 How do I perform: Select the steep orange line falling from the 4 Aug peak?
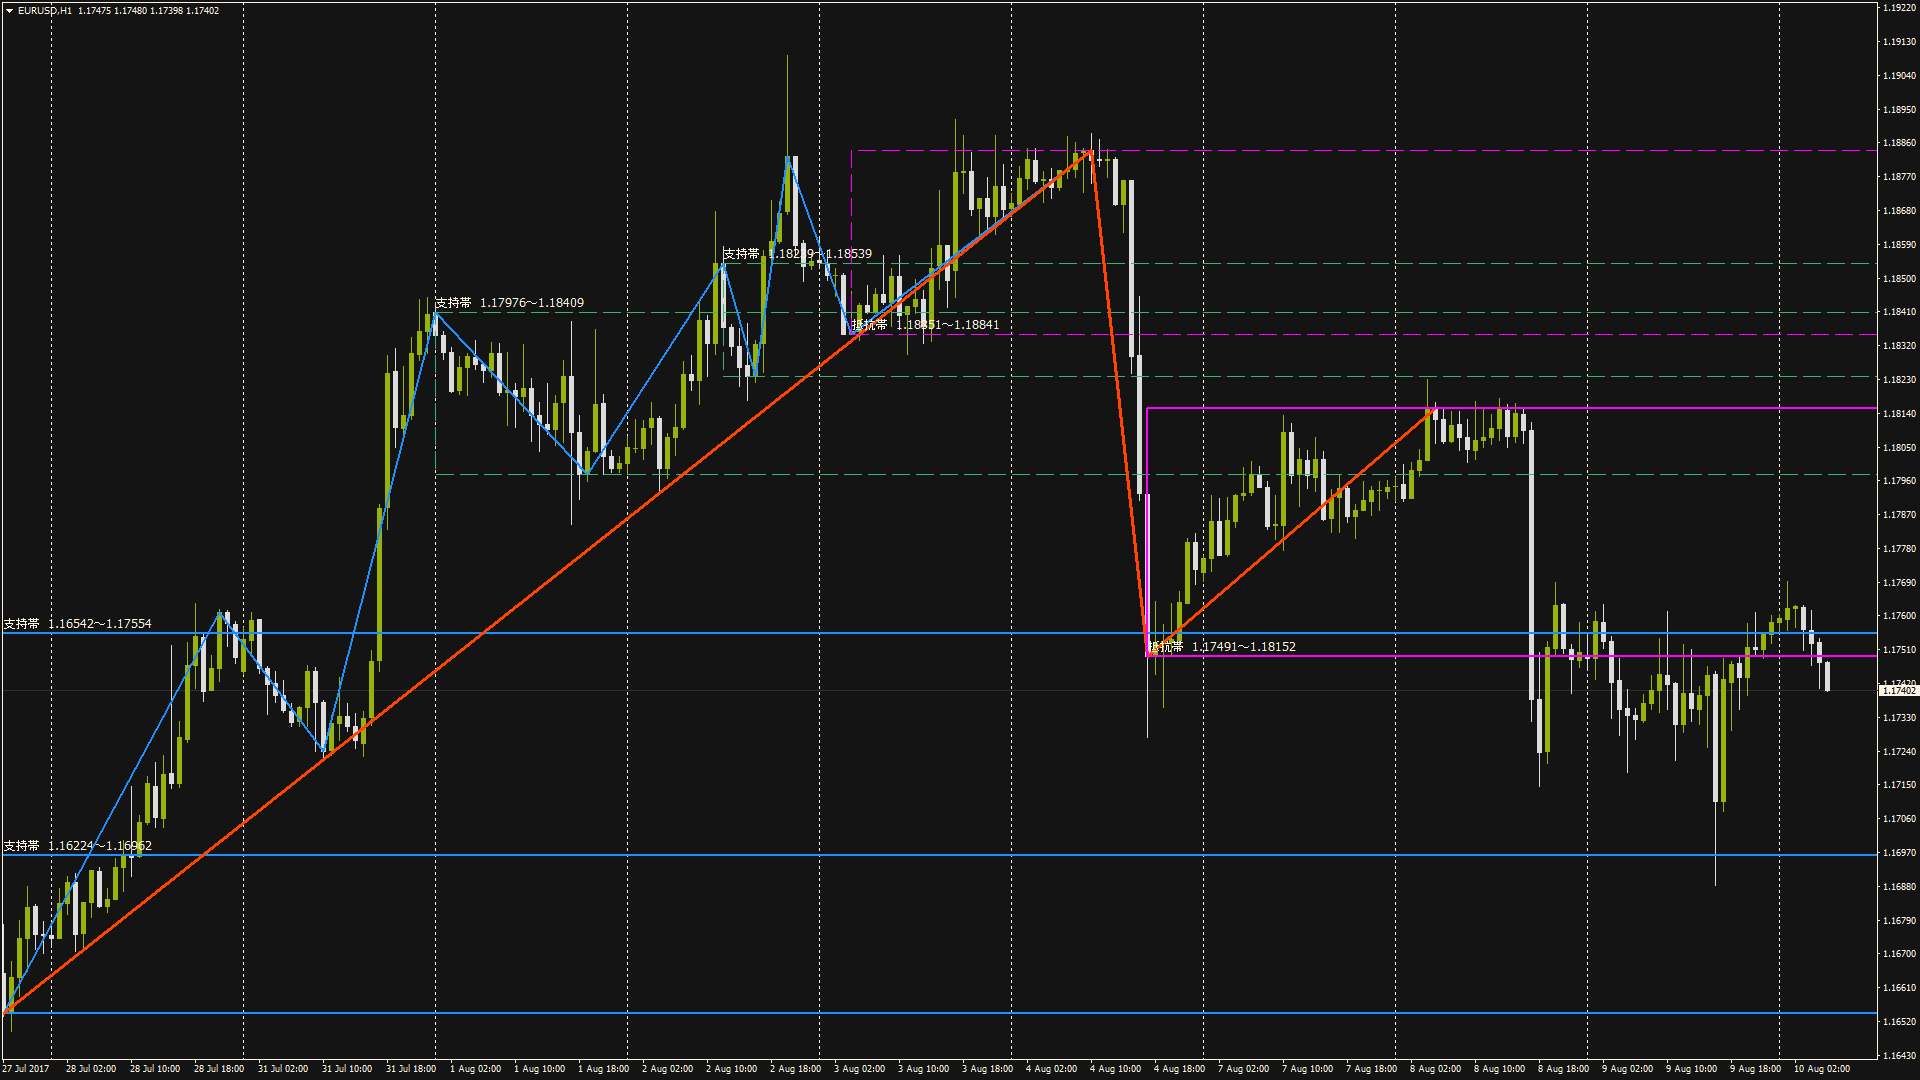click(x=1118, y=403)
